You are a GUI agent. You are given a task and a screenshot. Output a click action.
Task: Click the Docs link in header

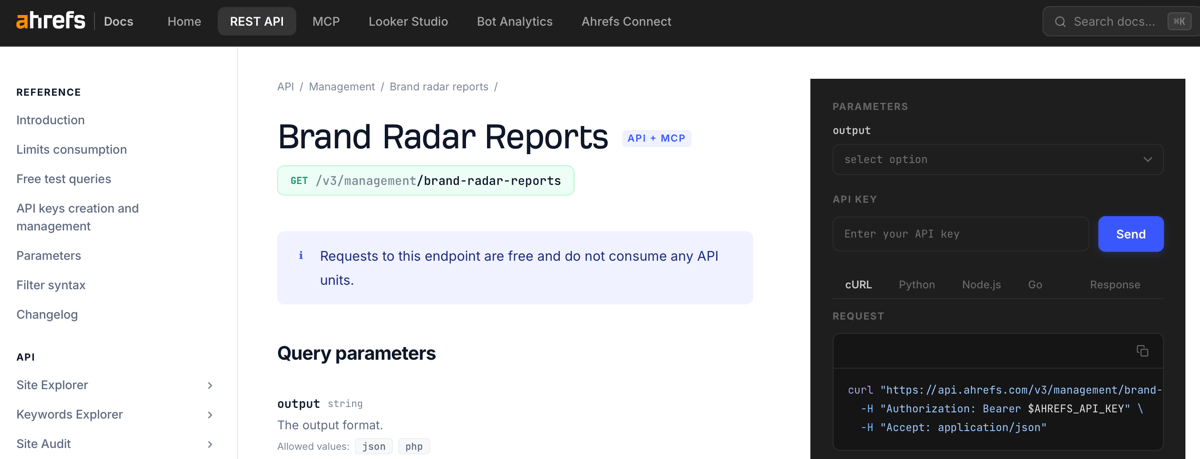point(118,21)
